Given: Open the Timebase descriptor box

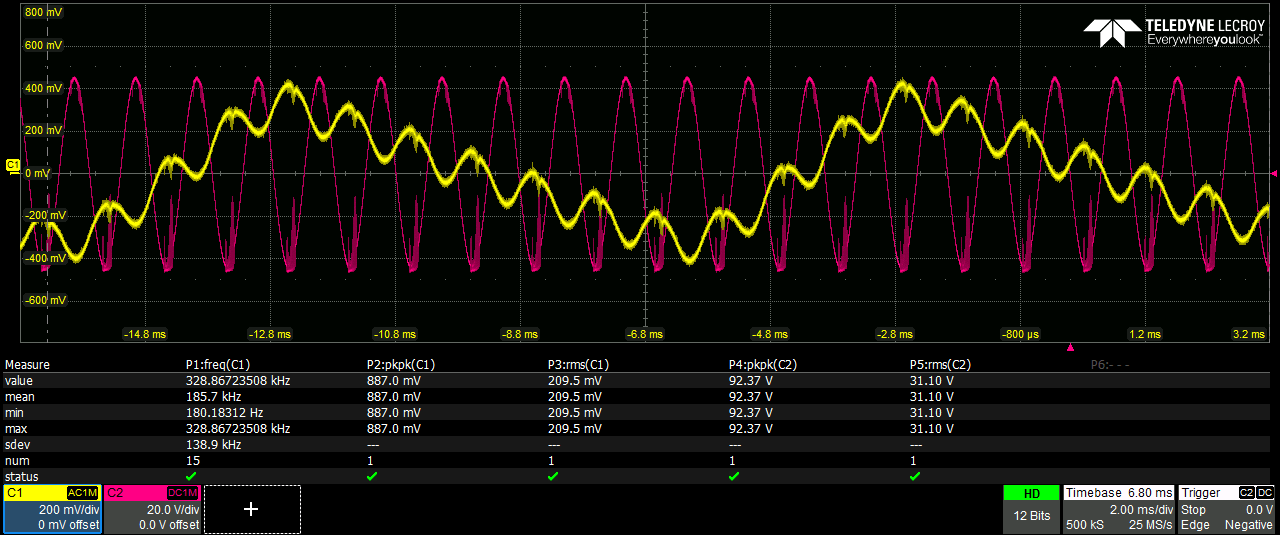Looking at the screenshot, I should coord(1119,509).
